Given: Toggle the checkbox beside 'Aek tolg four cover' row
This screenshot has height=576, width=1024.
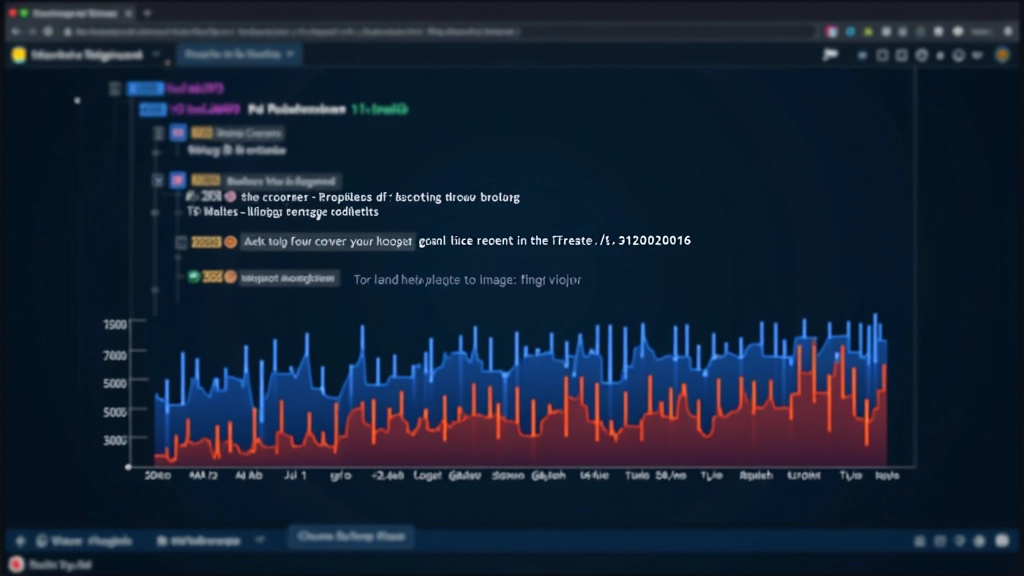Looking at the screenshot, I should [181, 242].
